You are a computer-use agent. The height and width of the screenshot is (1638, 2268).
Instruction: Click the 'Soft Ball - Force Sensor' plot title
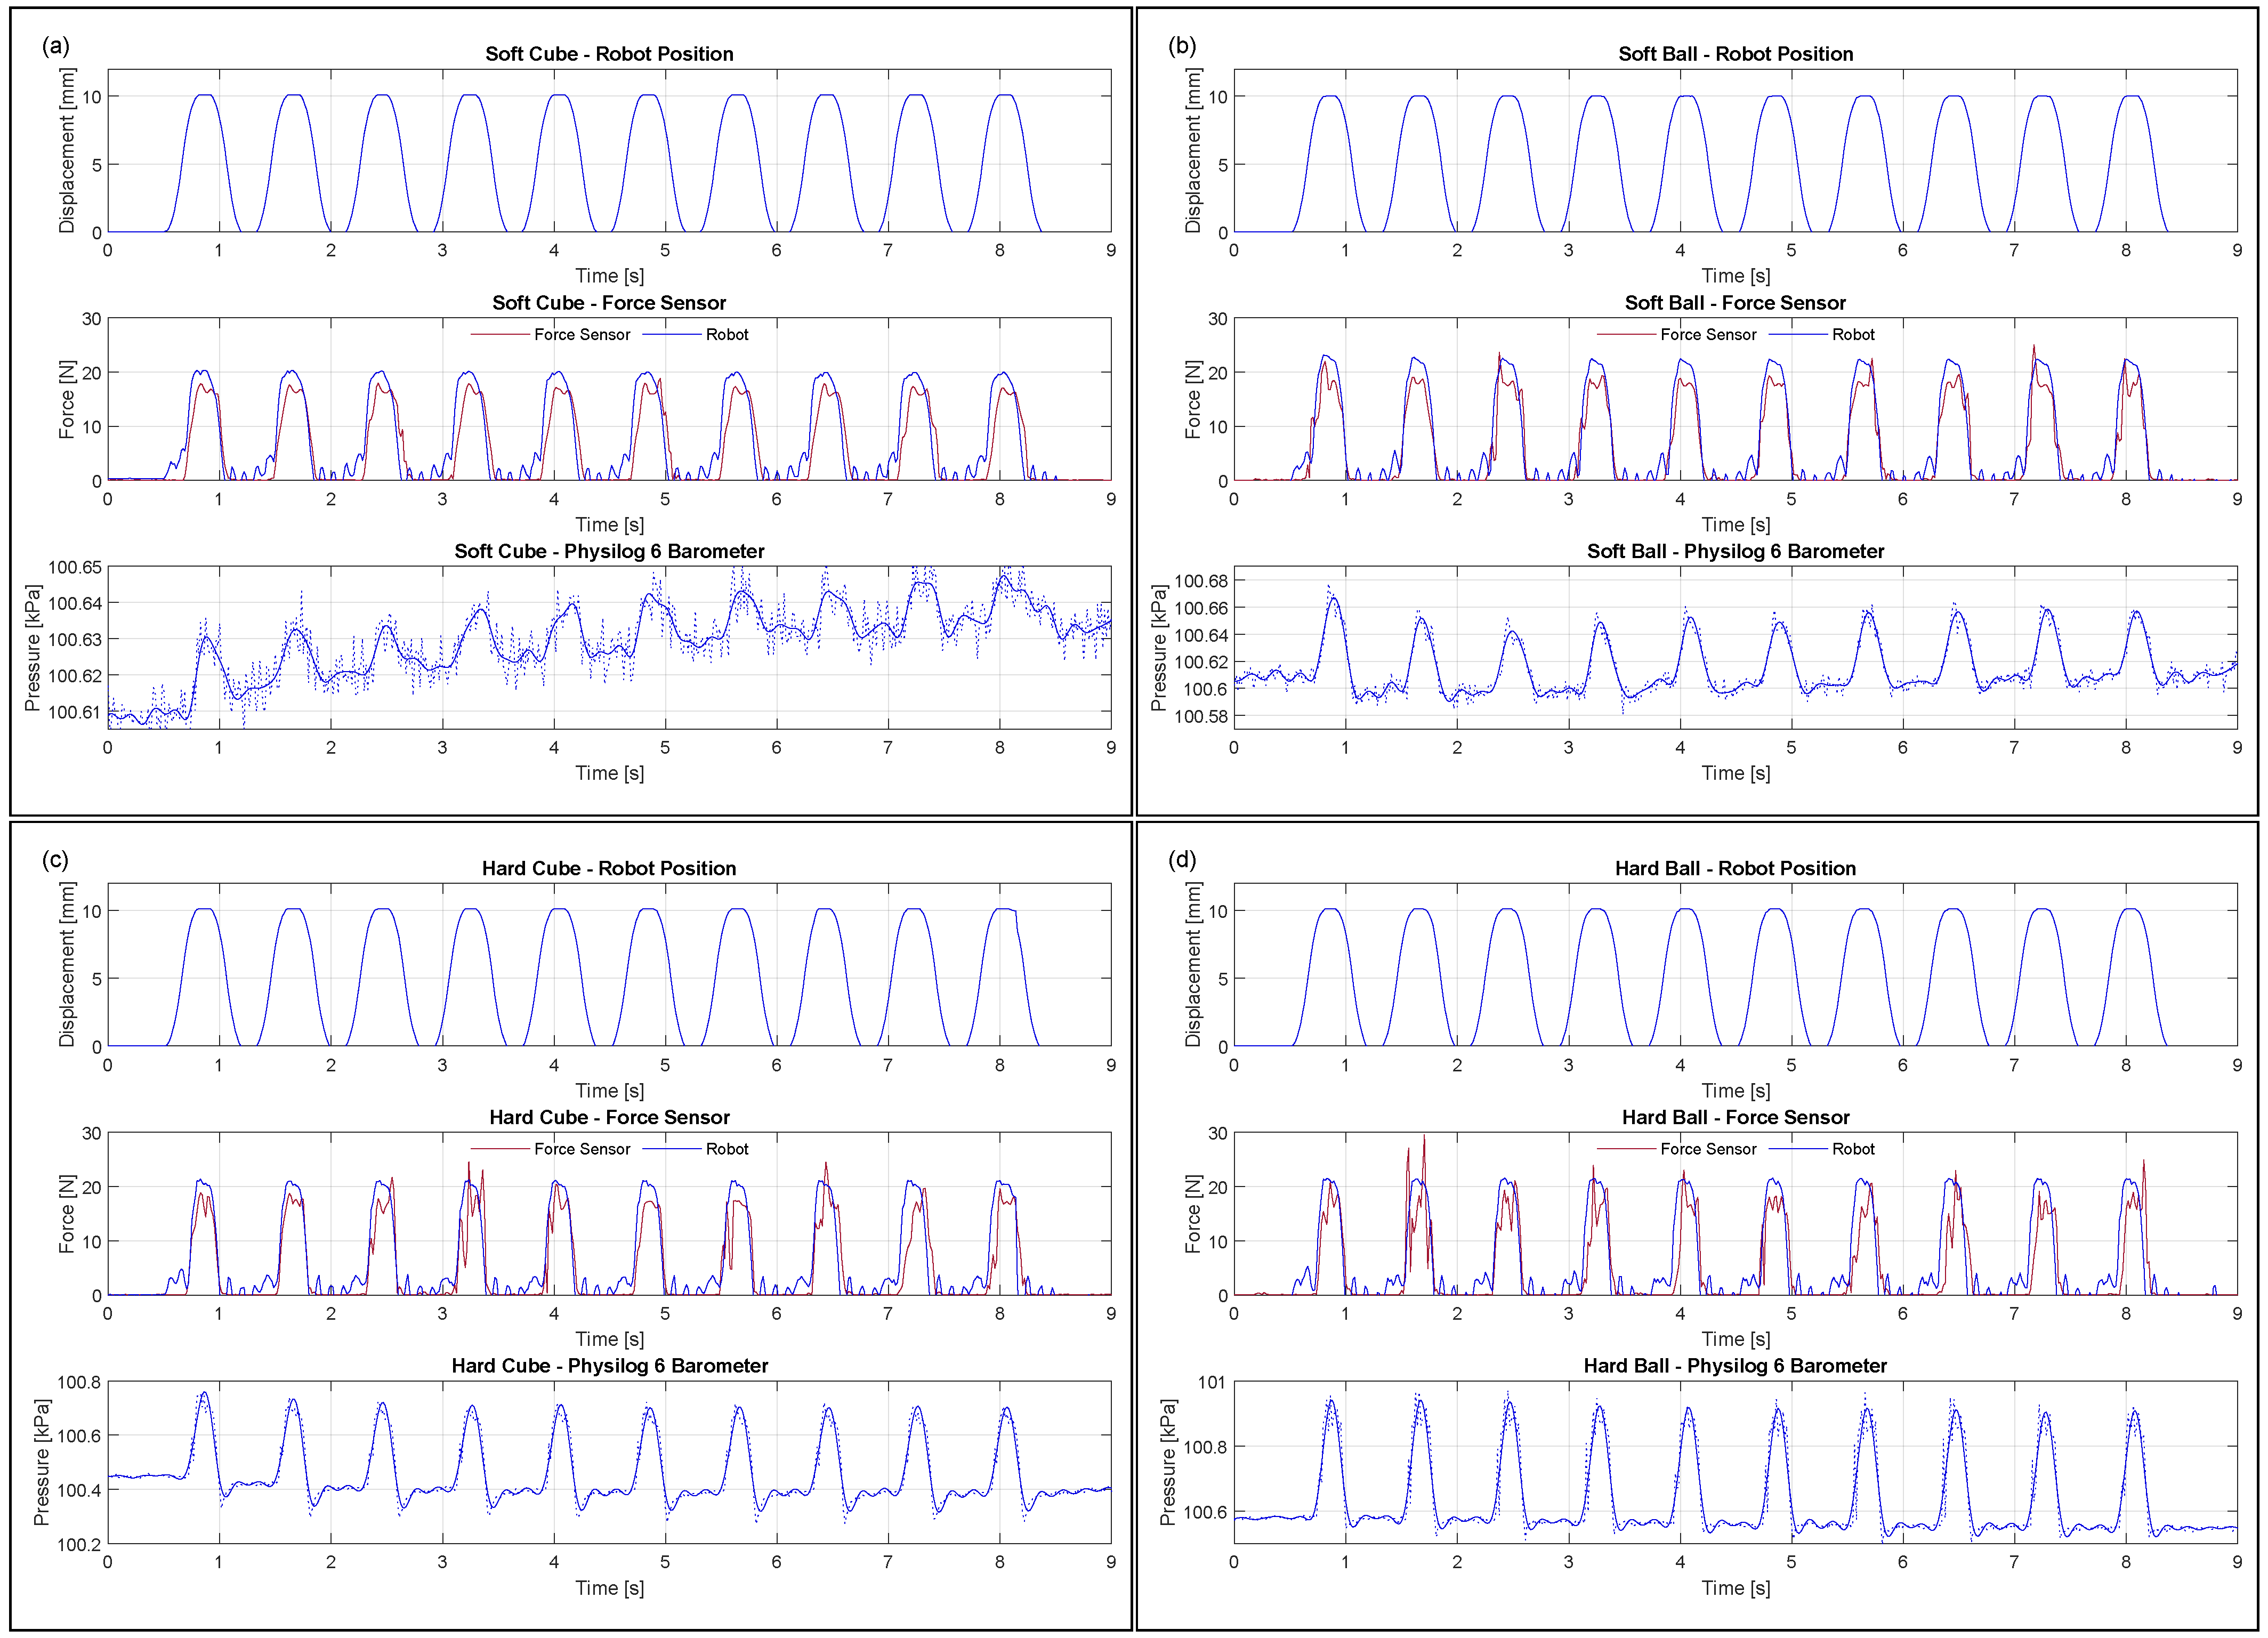point(1735,303)
